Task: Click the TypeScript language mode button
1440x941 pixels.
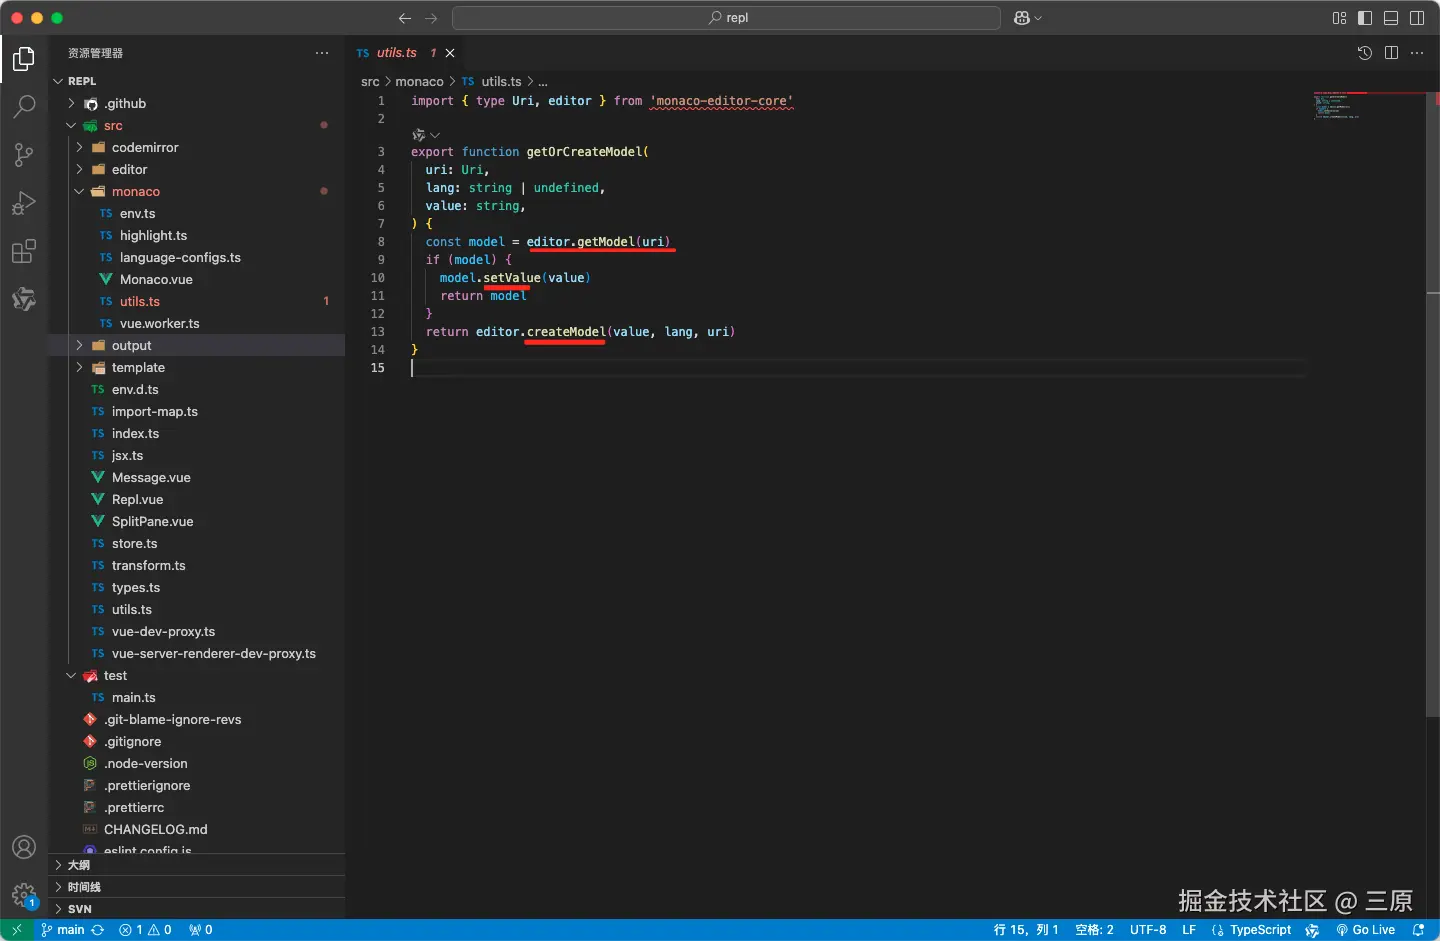Action: pos(1260,930)
